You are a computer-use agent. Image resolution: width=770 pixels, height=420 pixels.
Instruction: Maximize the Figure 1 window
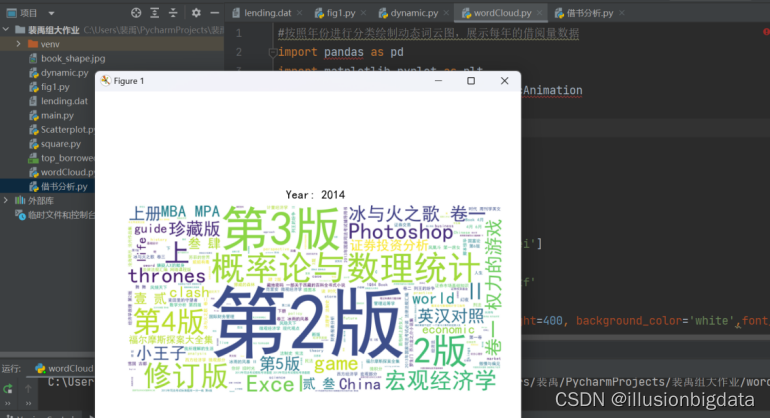click(471, 81)
